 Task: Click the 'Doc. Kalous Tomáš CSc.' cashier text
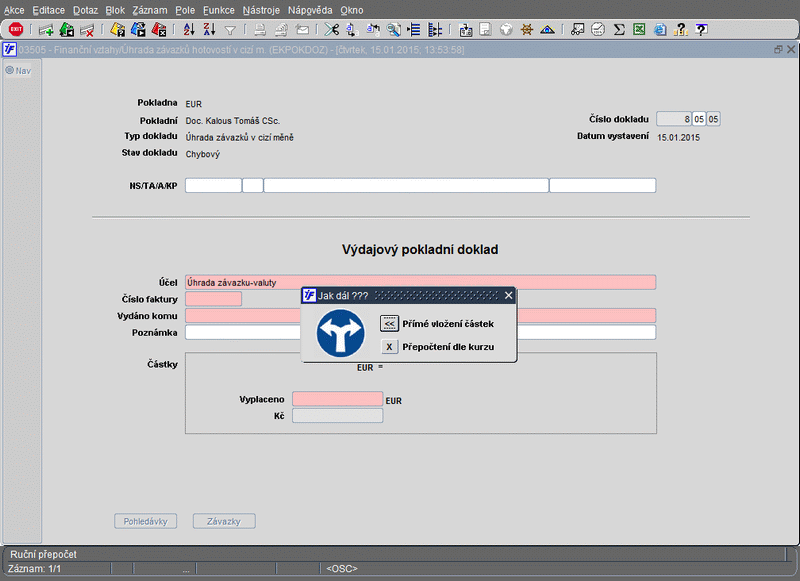(233, 121)
